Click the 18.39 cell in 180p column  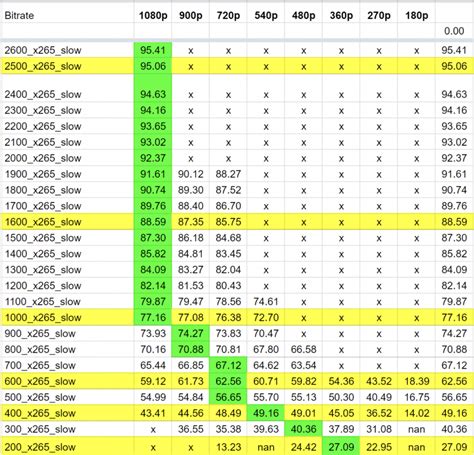click(417, 381)
